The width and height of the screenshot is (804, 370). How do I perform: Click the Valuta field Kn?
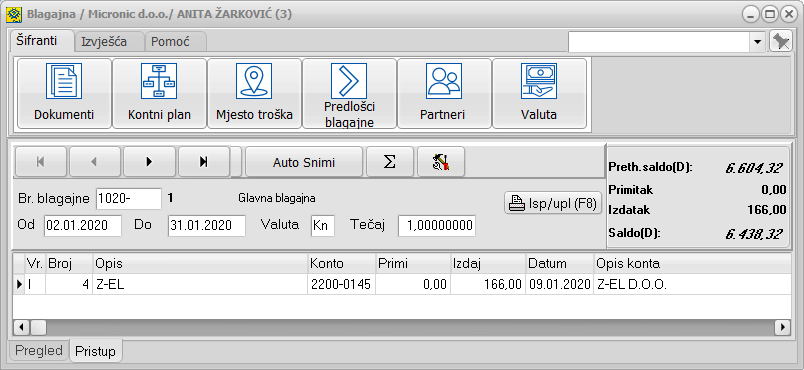point(323,226)
